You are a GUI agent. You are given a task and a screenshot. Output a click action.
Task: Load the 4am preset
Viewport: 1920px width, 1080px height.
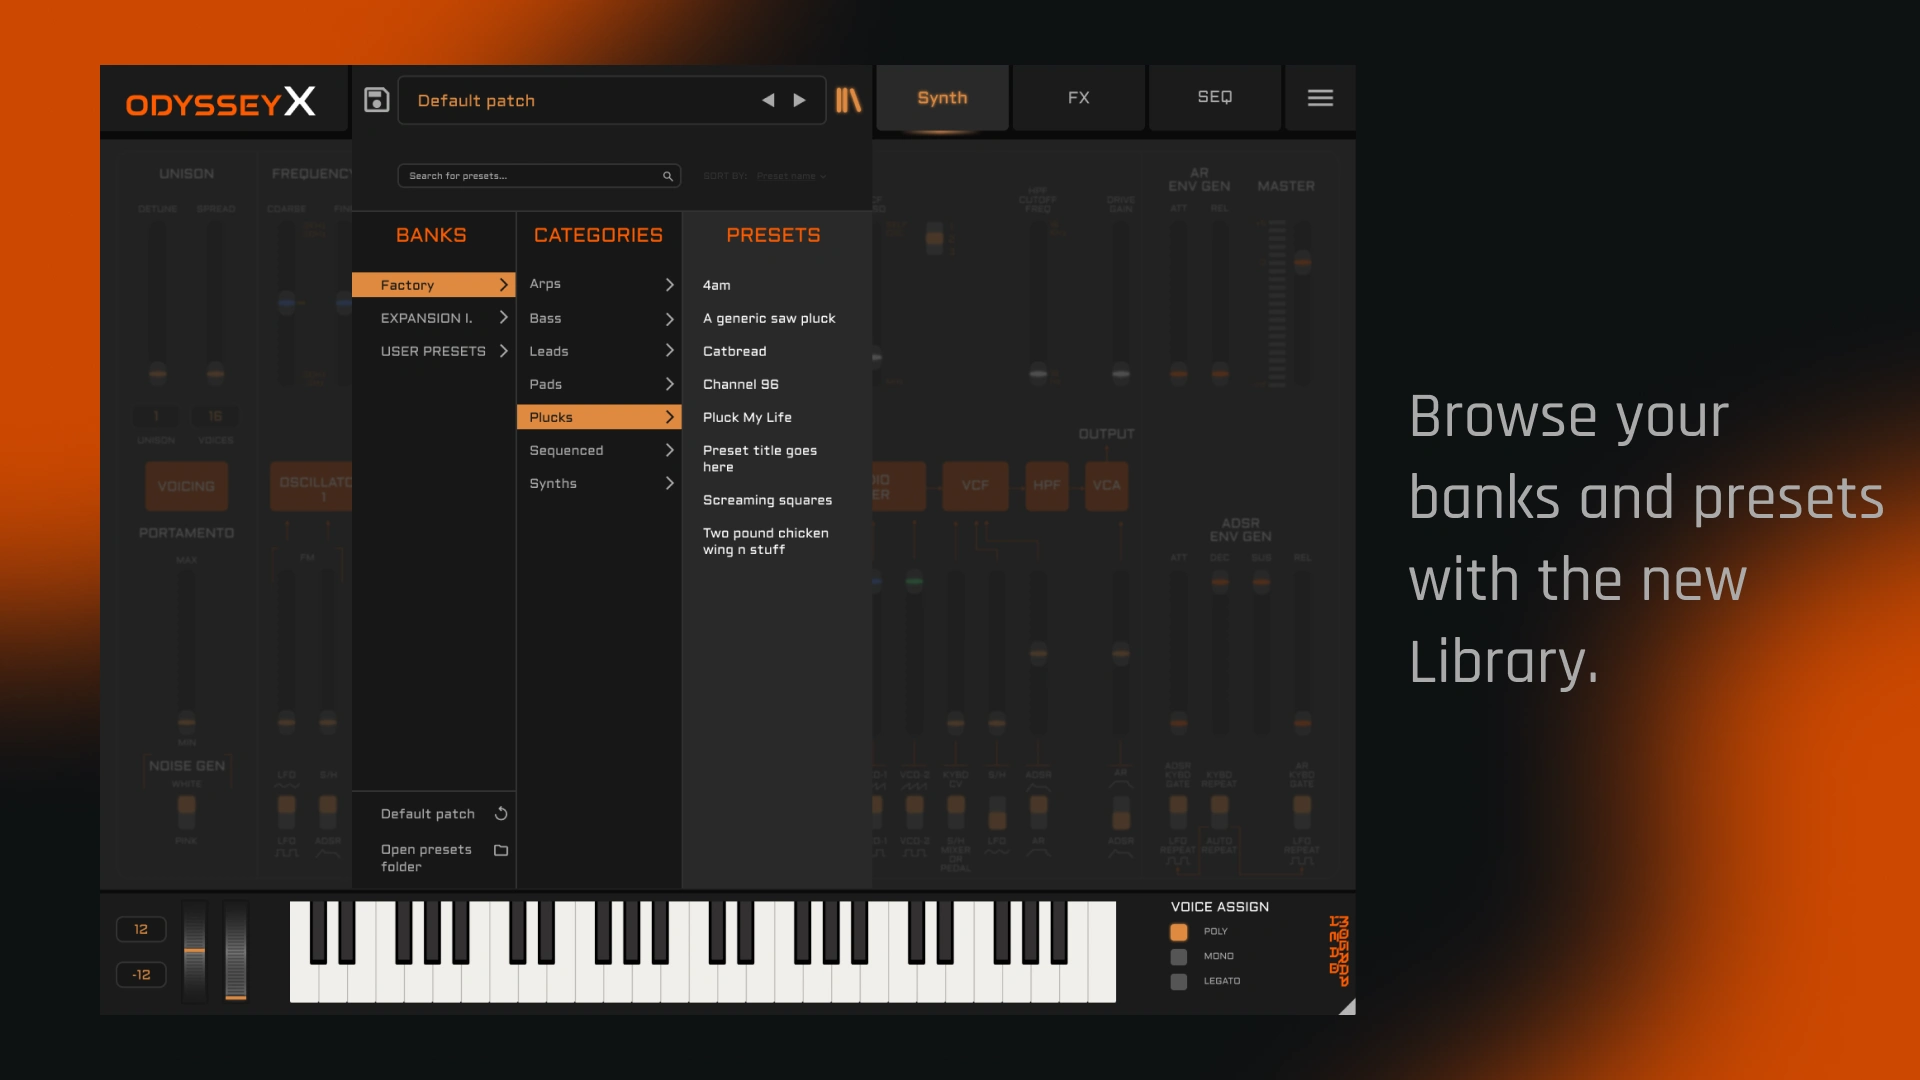716,285
